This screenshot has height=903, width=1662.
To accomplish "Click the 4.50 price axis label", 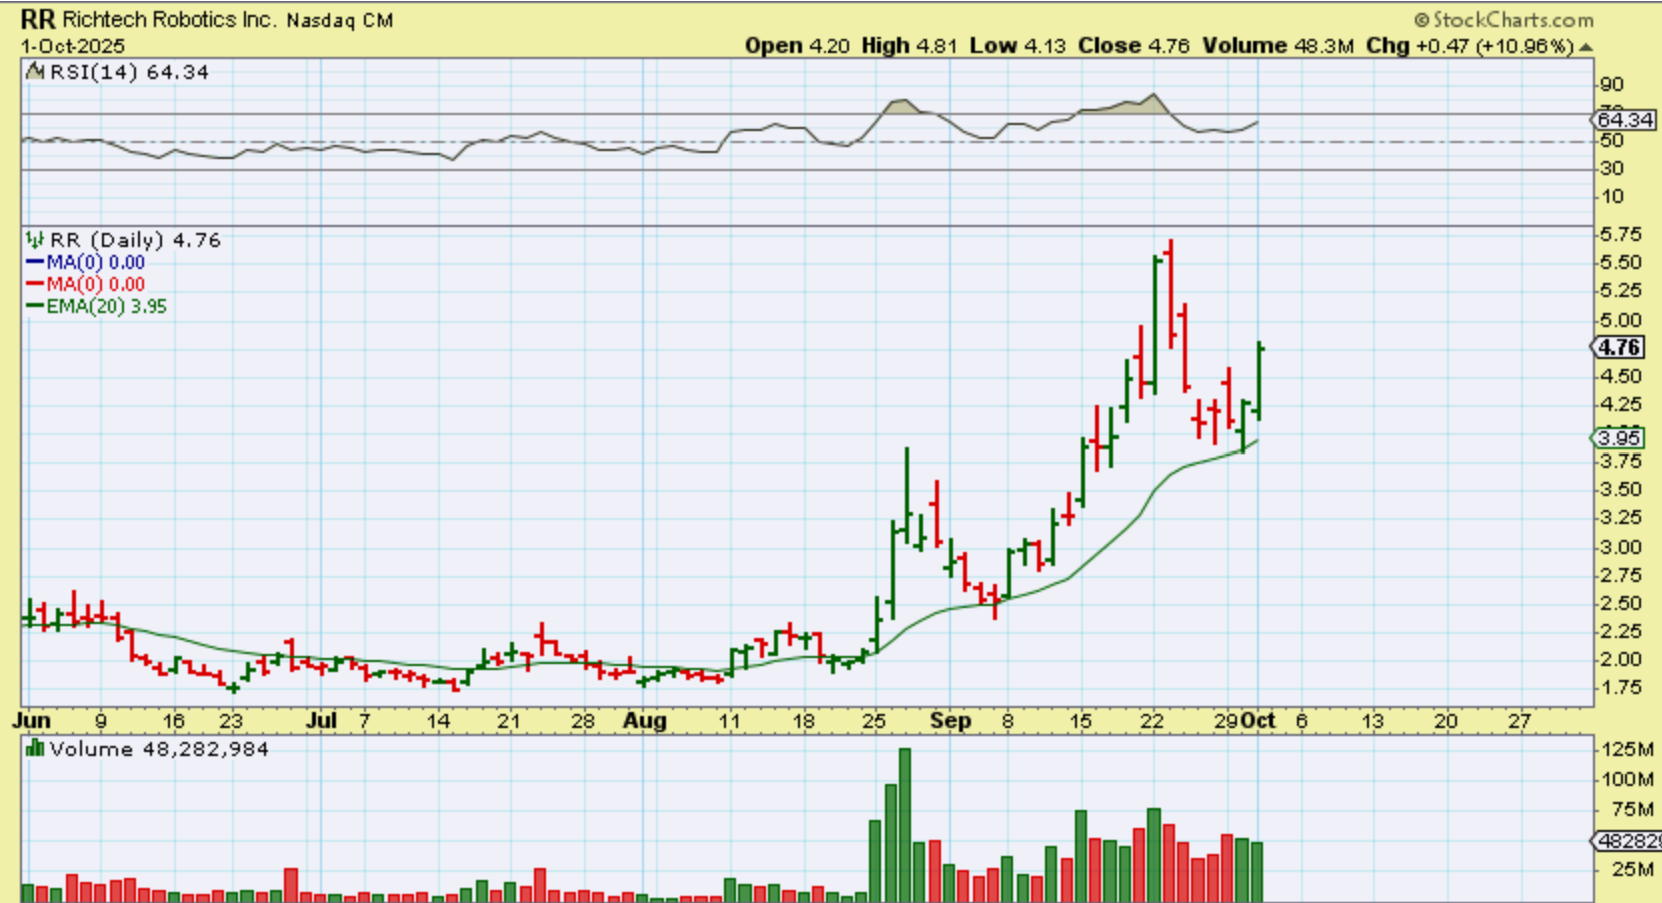I will (1620, 377).
